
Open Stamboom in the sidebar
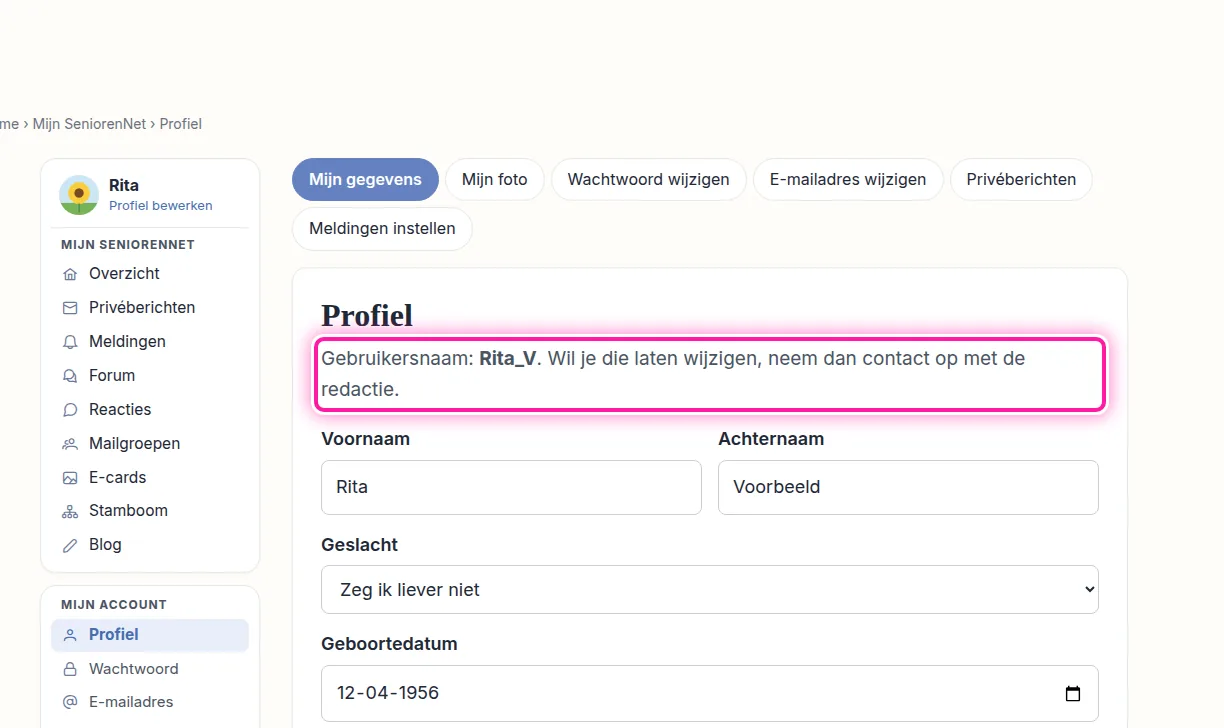[x=150, y=511]
